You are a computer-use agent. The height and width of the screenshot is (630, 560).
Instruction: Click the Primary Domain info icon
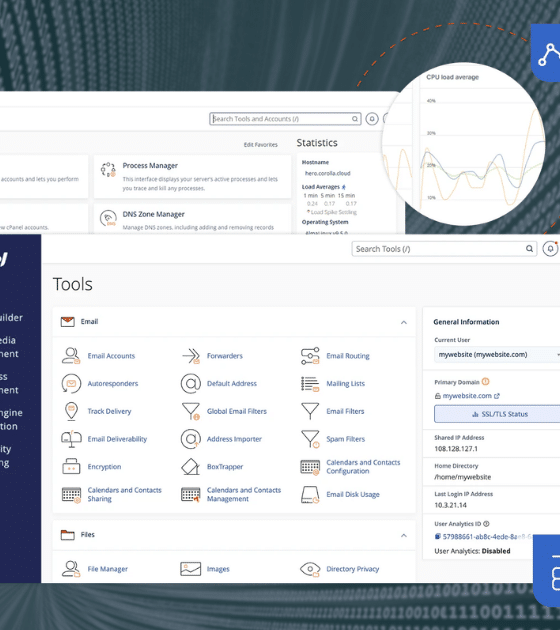pos(485,382)
